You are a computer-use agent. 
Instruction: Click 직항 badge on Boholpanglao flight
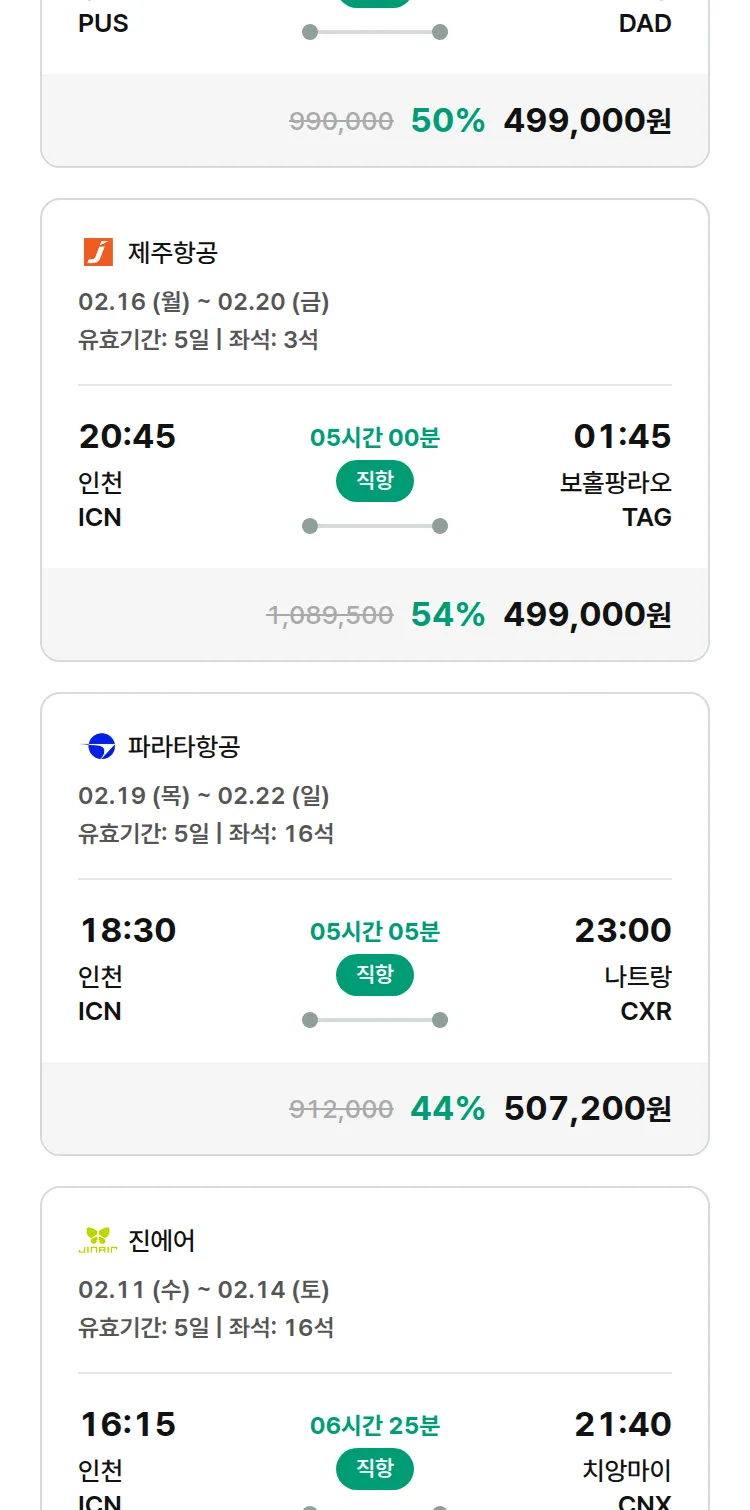pos(374,481)
